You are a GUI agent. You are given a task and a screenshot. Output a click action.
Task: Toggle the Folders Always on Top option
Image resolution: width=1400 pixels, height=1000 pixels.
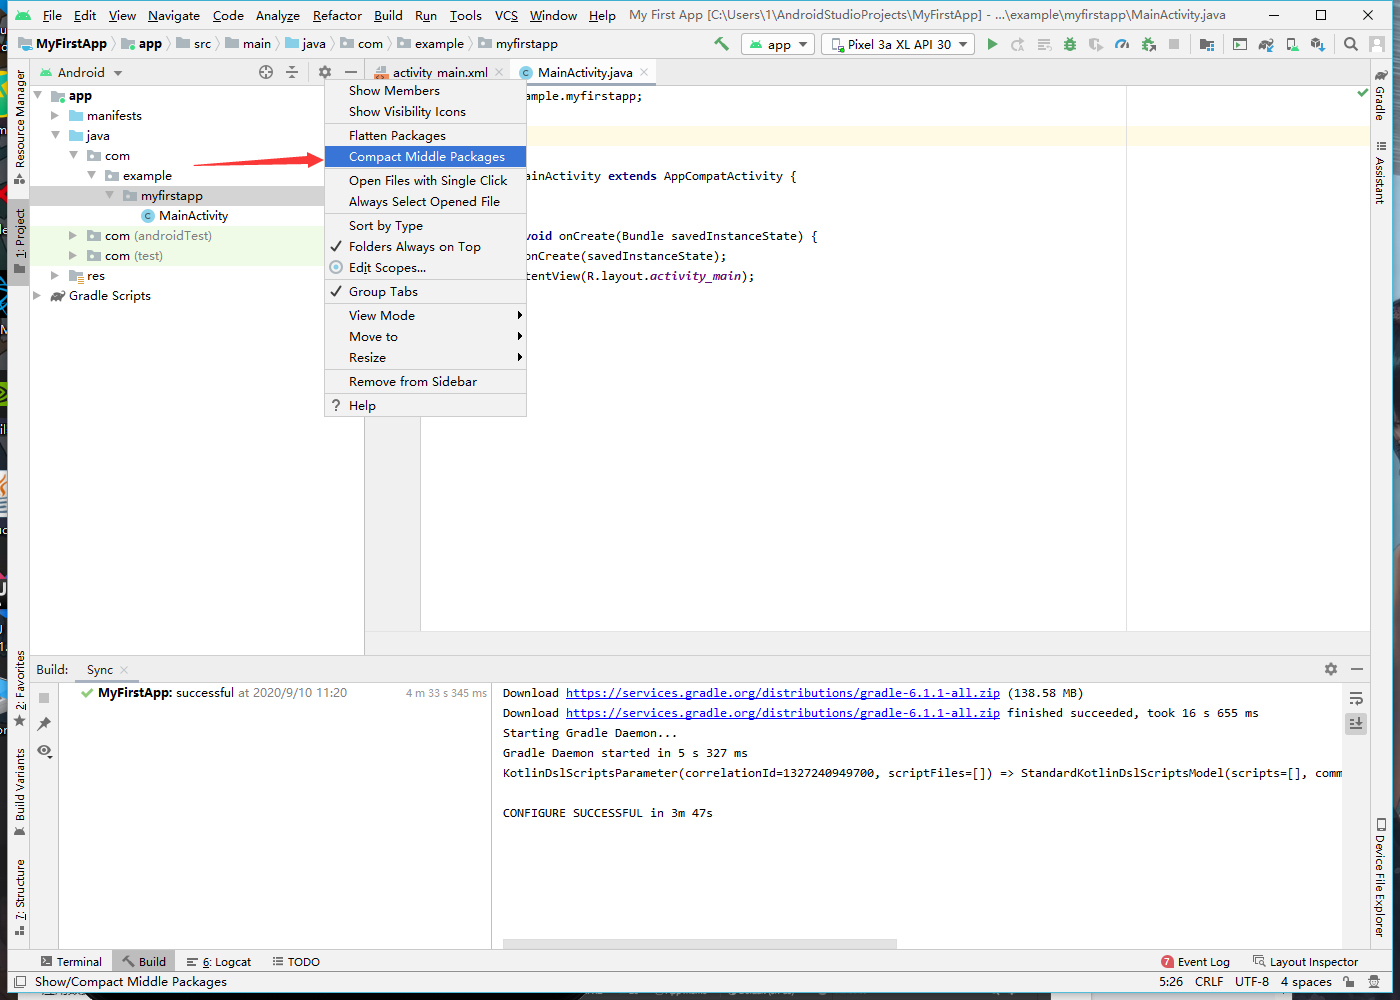(x=414, y=247)
